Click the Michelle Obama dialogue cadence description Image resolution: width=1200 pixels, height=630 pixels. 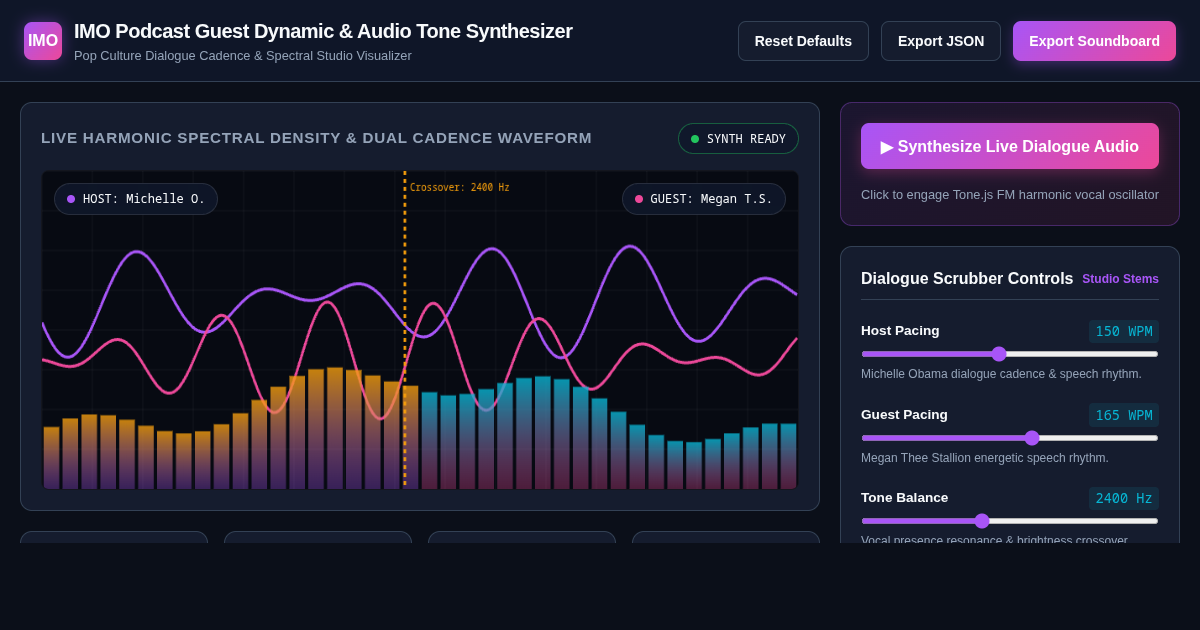click(x=1001, y=374)
